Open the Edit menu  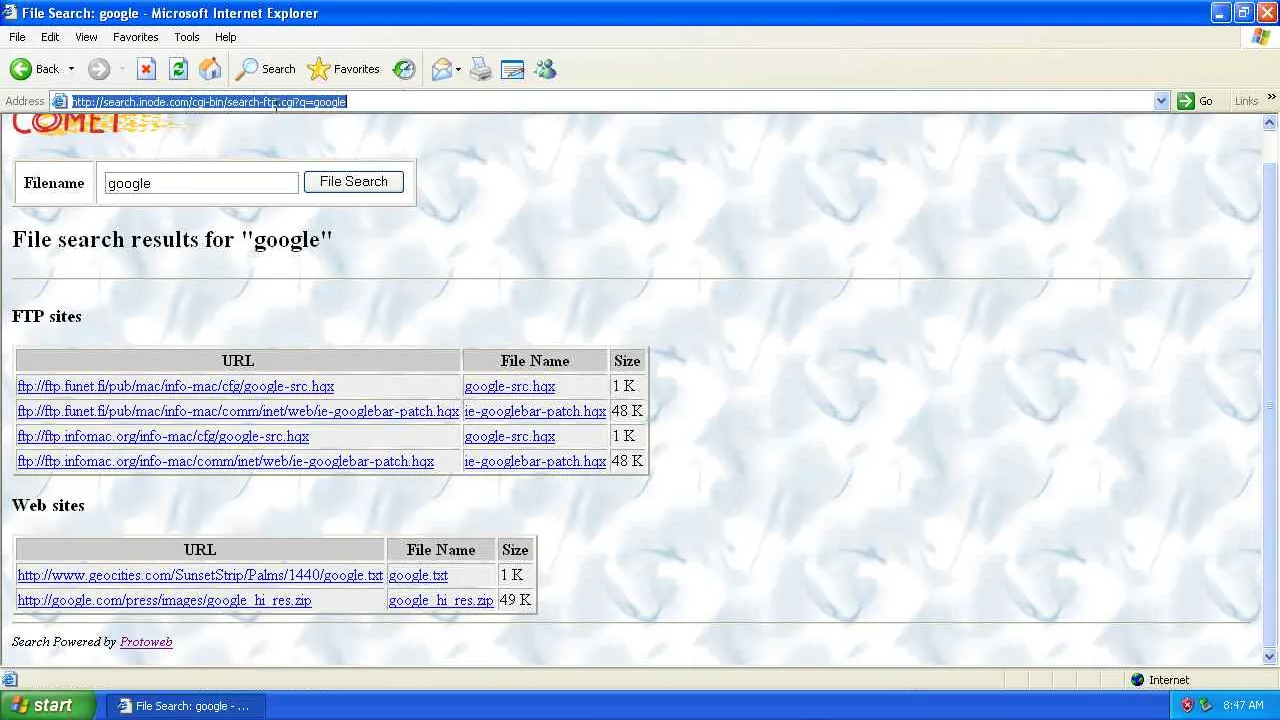tap(50, 37)
